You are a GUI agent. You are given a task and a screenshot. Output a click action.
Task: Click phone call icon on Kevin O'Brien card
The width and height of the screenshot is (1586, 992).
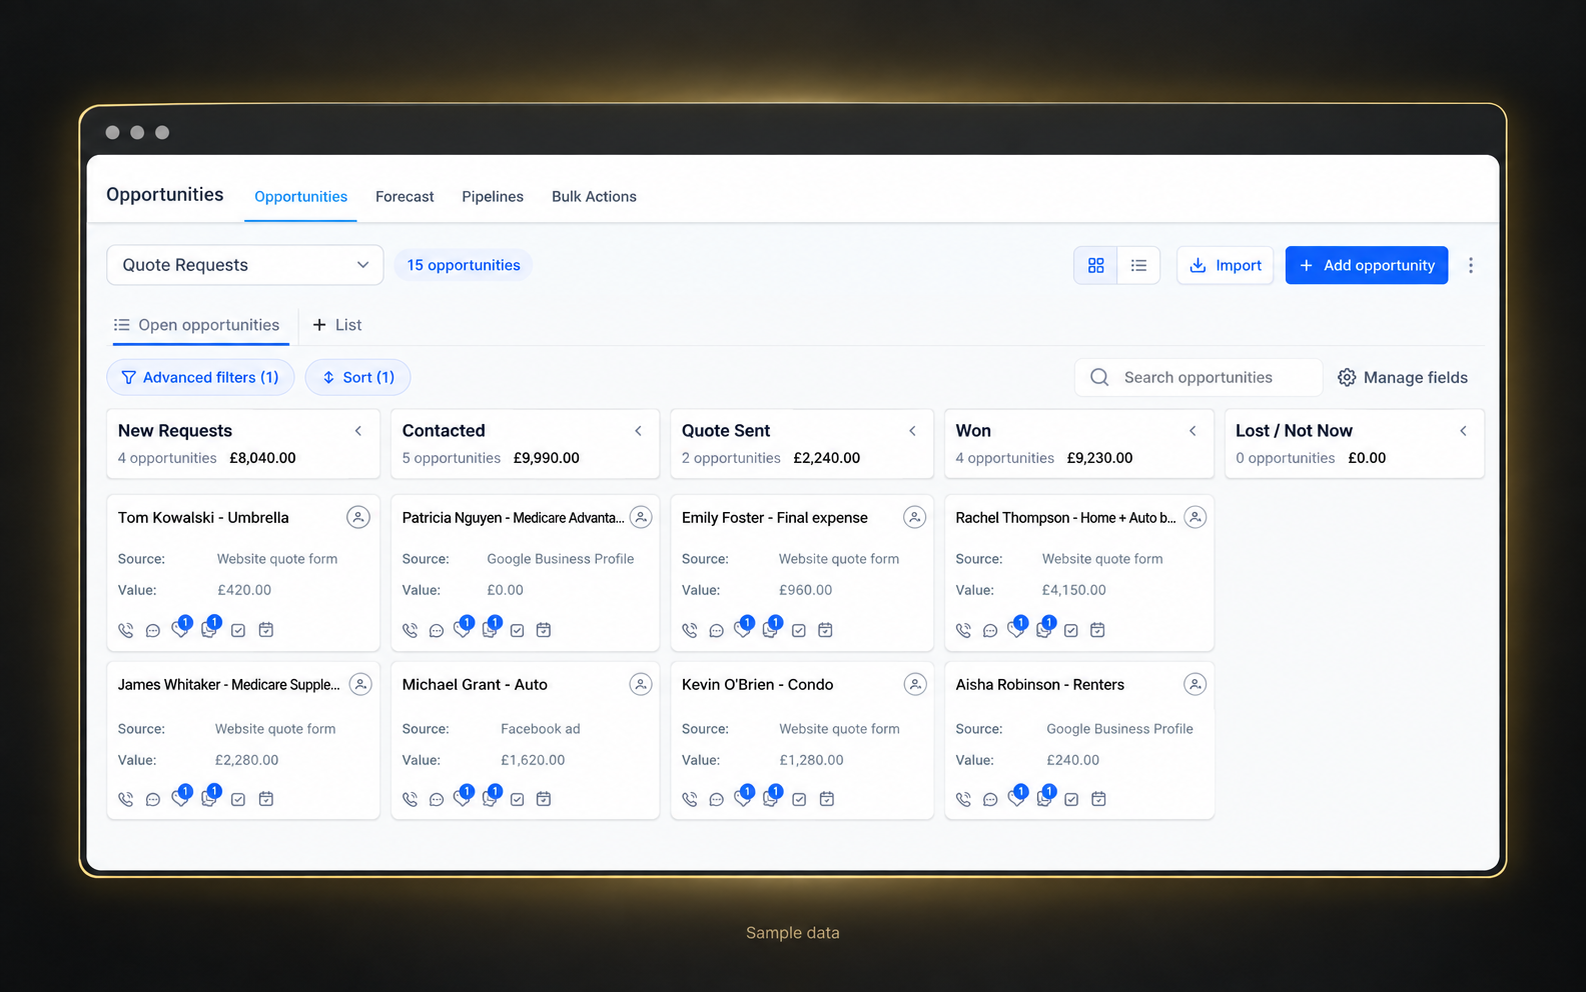(x=689, y=800)
